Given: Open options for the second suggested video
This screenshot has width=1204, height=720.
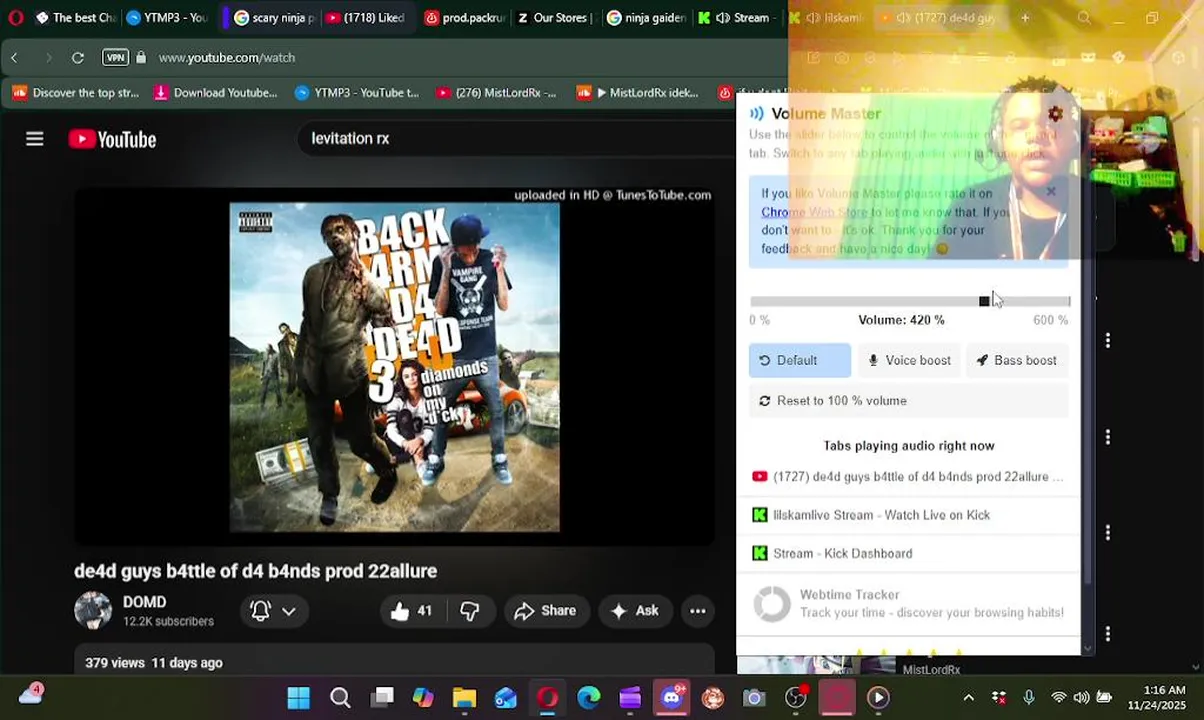Looking at the screenshot, I should coord(1107,437).
